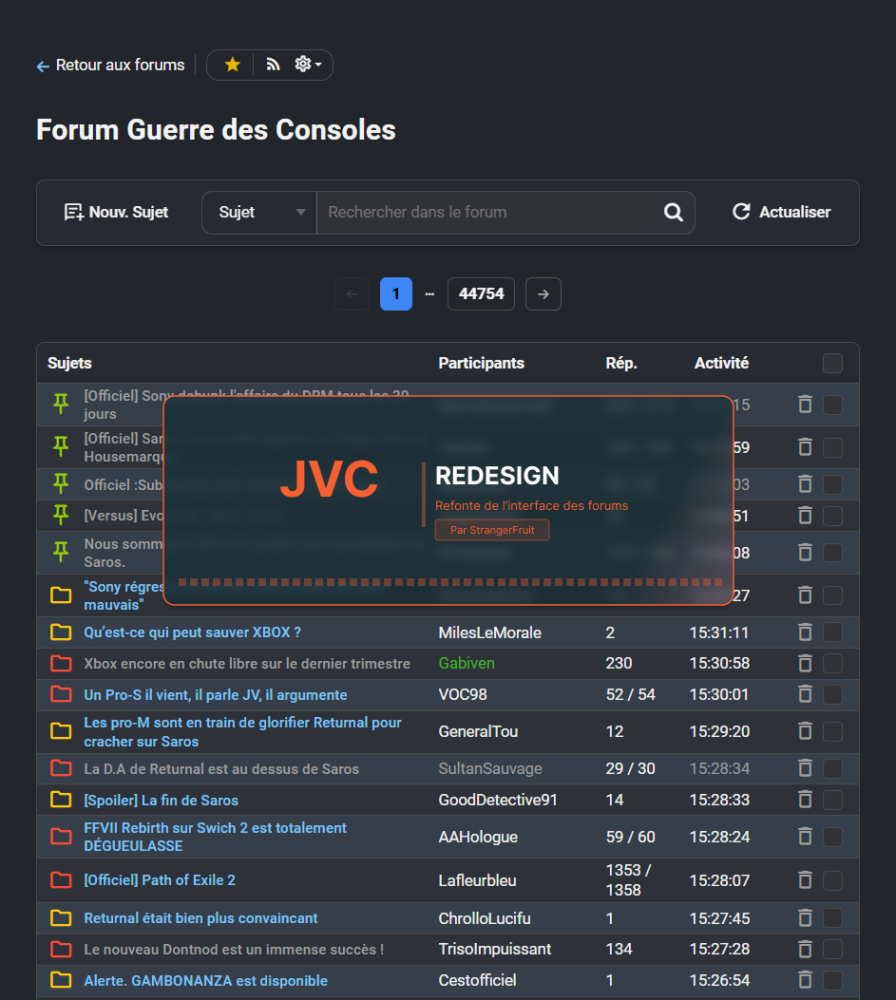Open the RSS feed icon
This screenshot has height=1000, width=896.
click(x=273, y=64)
